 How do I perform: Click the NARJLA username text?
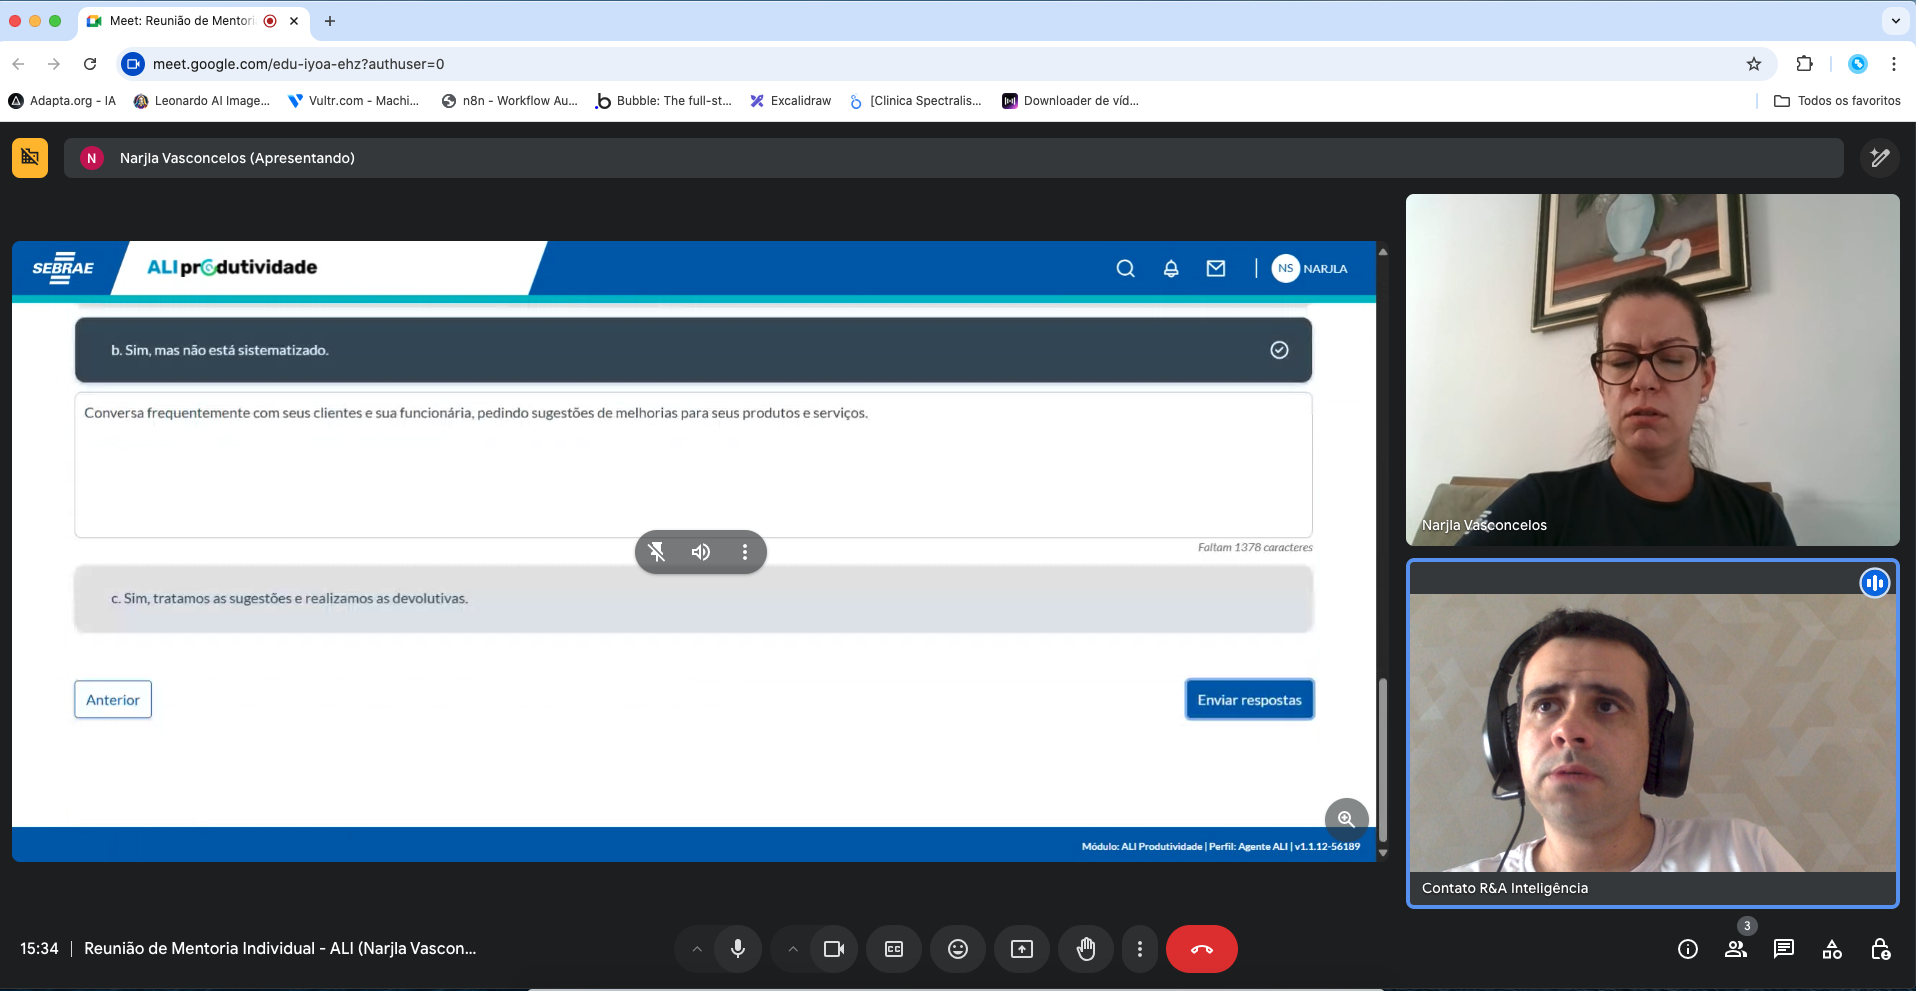[1325, 269]
